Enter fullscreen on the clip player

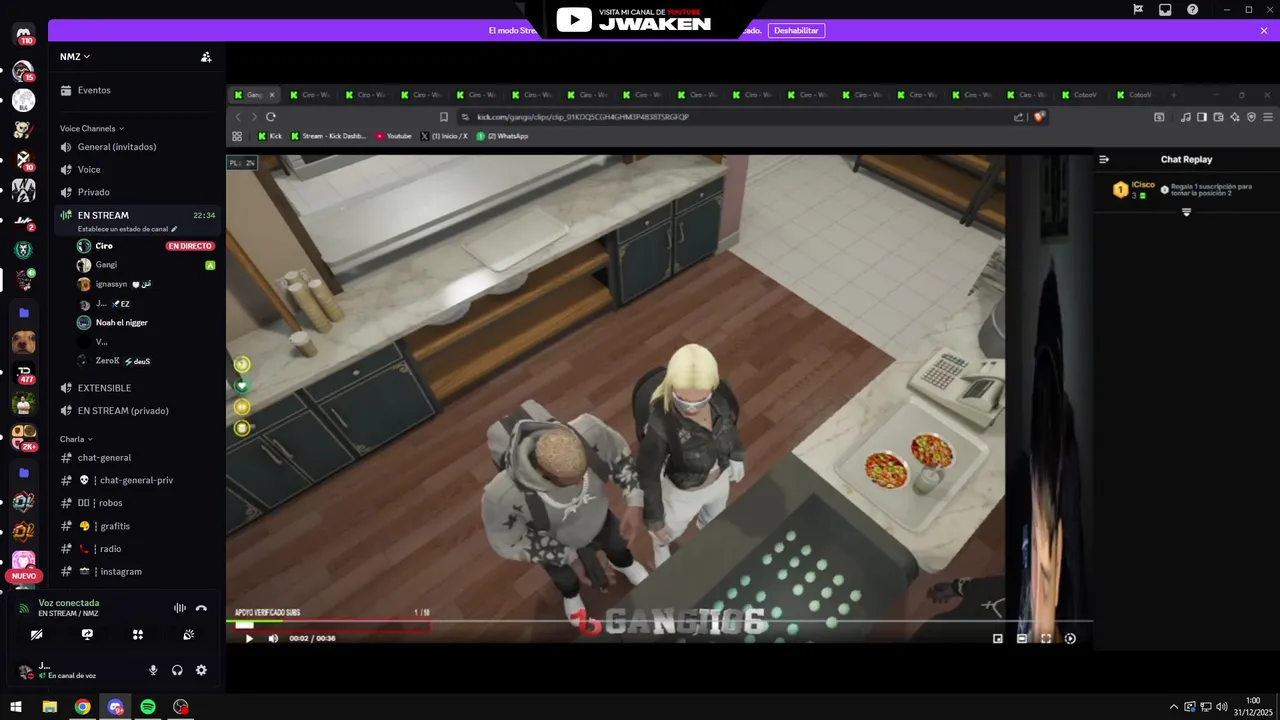click(1046, 638)
